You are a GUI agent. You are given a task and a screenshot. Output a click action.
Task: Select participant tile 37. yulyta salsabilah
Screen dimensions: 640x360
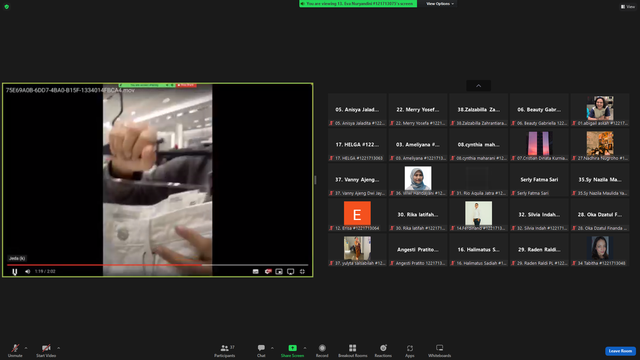(357, 250)
